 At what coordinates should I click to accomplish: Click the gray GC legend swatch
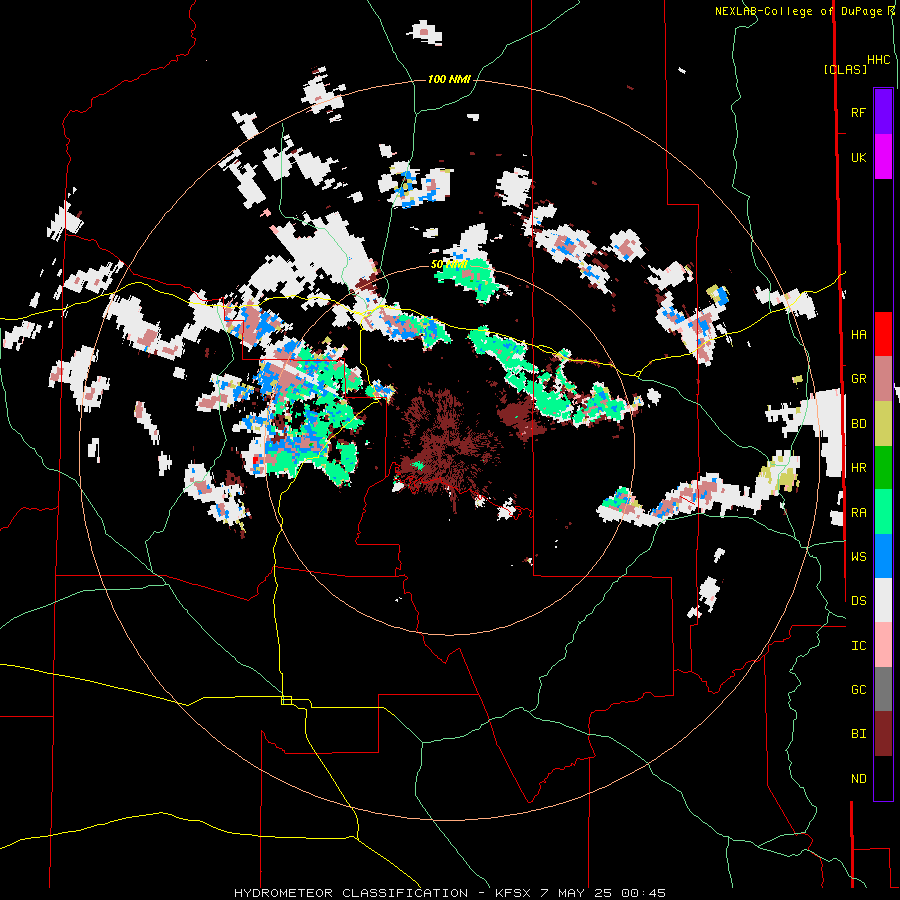point(883,689)
